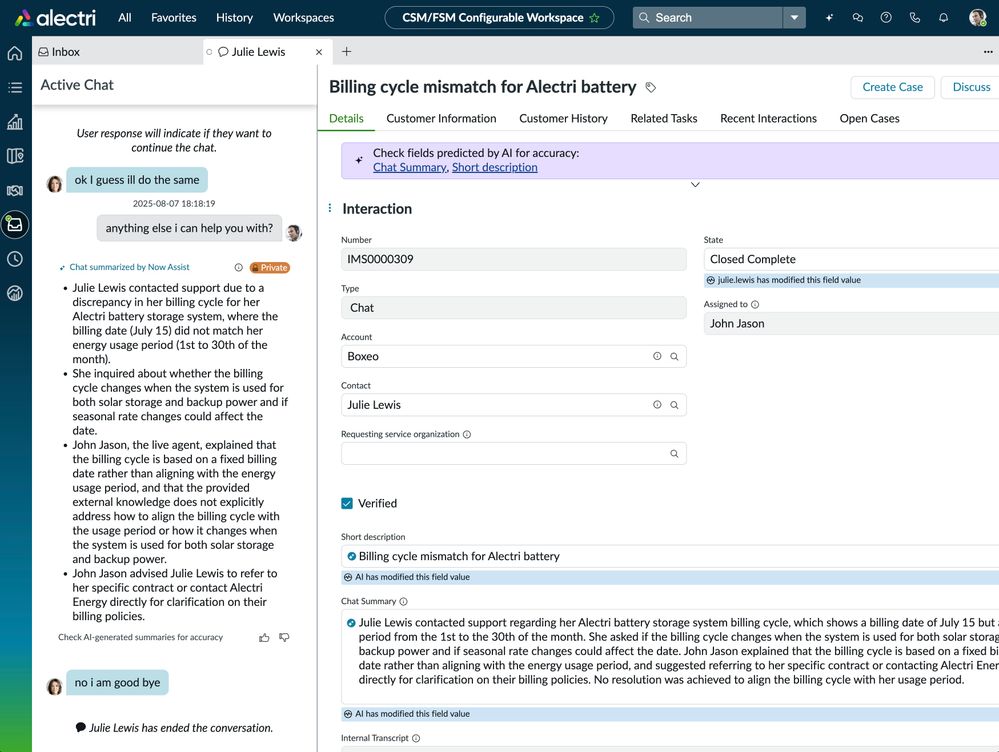Click the Create Case button
Viewport: 999px width, 752px height.
click(x=892, y=87)
